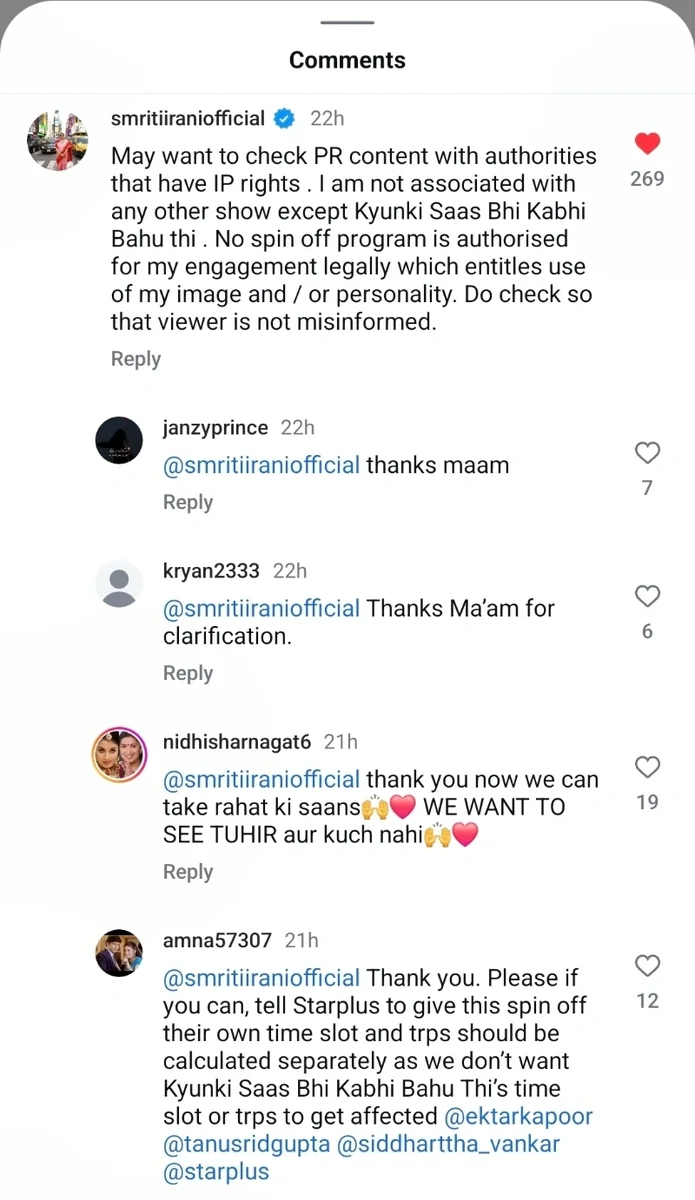Tap heart on amna57307's comment
The height and width of the screenshot is (1200, 695).
pos(647,966)
